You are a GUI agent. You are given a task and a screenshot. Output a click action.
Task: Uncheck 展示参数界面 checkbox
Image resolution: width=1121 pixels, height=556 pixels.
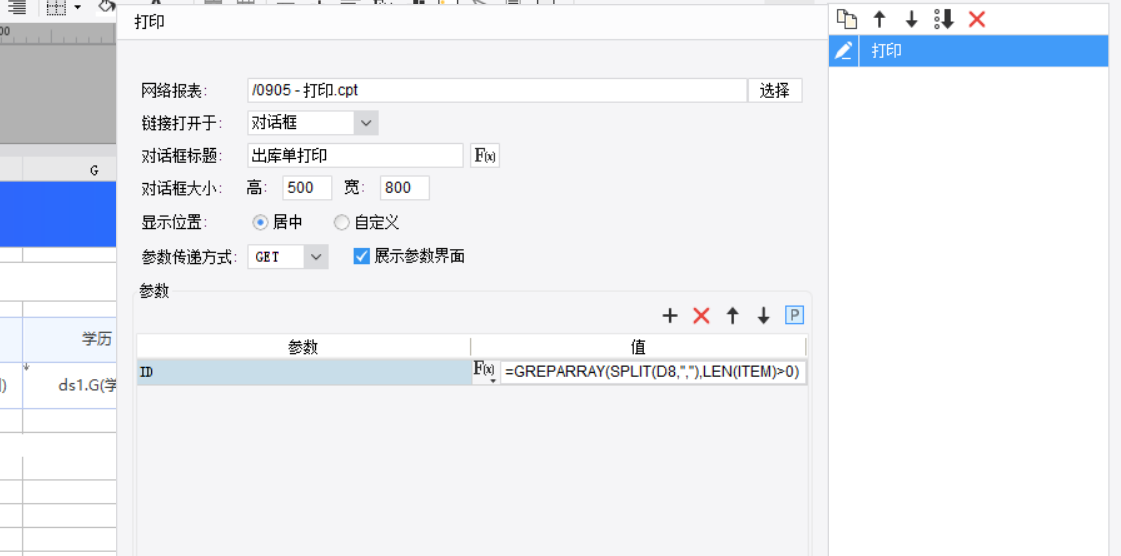[x=362, y=256]
